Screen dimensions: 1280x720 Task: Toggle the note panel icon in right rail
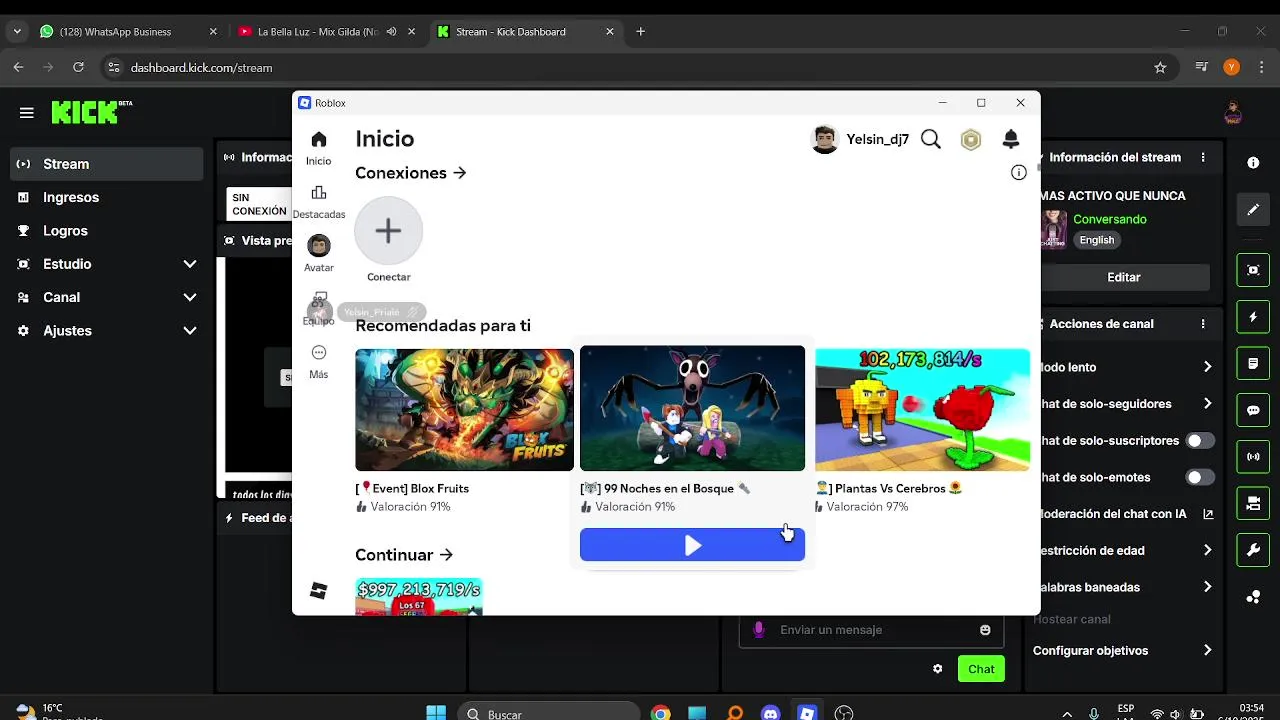pyautogui.click(x=1253, y=364)
